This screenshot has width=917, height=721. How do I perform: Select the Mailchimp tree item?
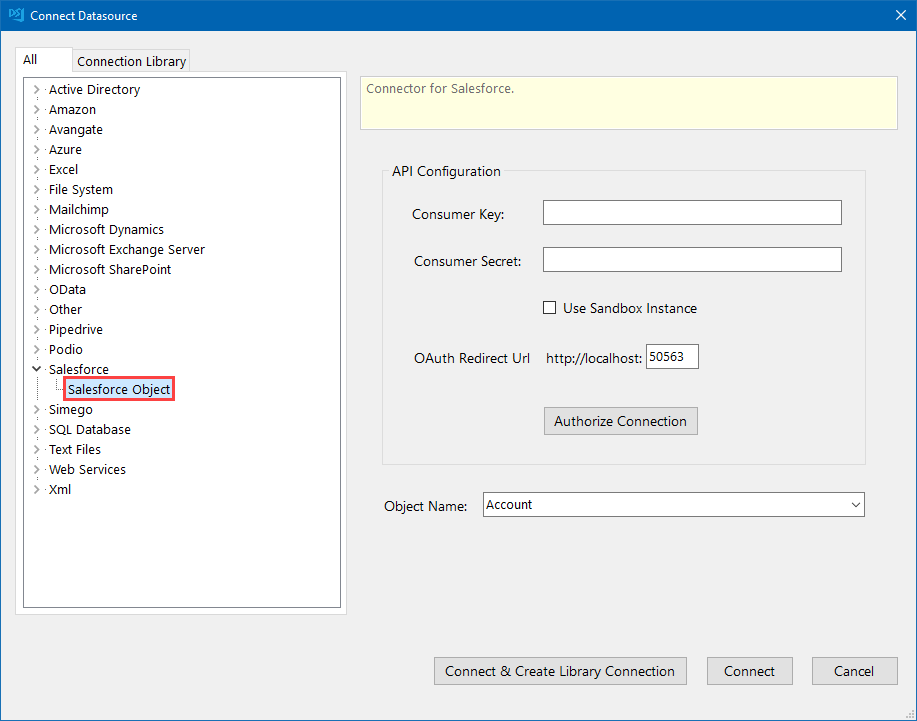(x=79, y=209)
